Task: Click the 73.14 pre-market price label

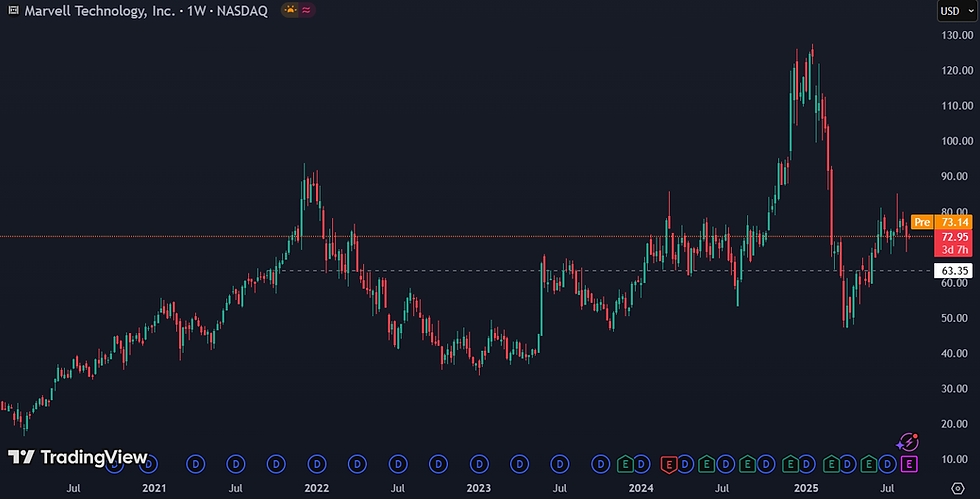Action: point(954,222)
